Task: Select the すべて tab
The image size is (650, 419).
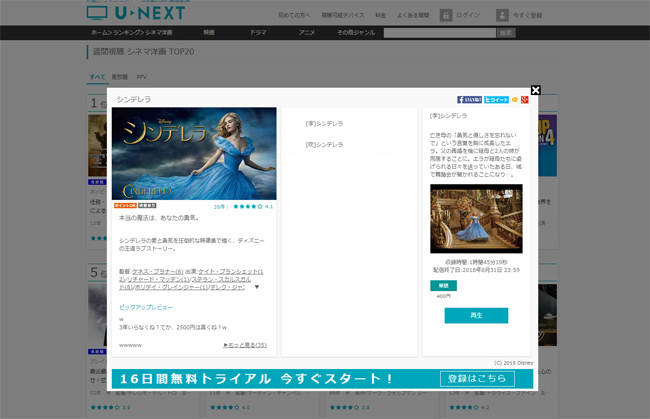Action: [97, 77]
